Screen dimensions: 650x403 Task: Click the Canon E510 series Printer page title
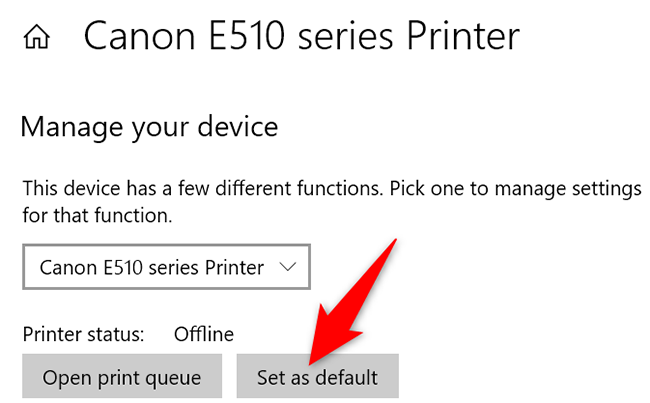point(301,37)
